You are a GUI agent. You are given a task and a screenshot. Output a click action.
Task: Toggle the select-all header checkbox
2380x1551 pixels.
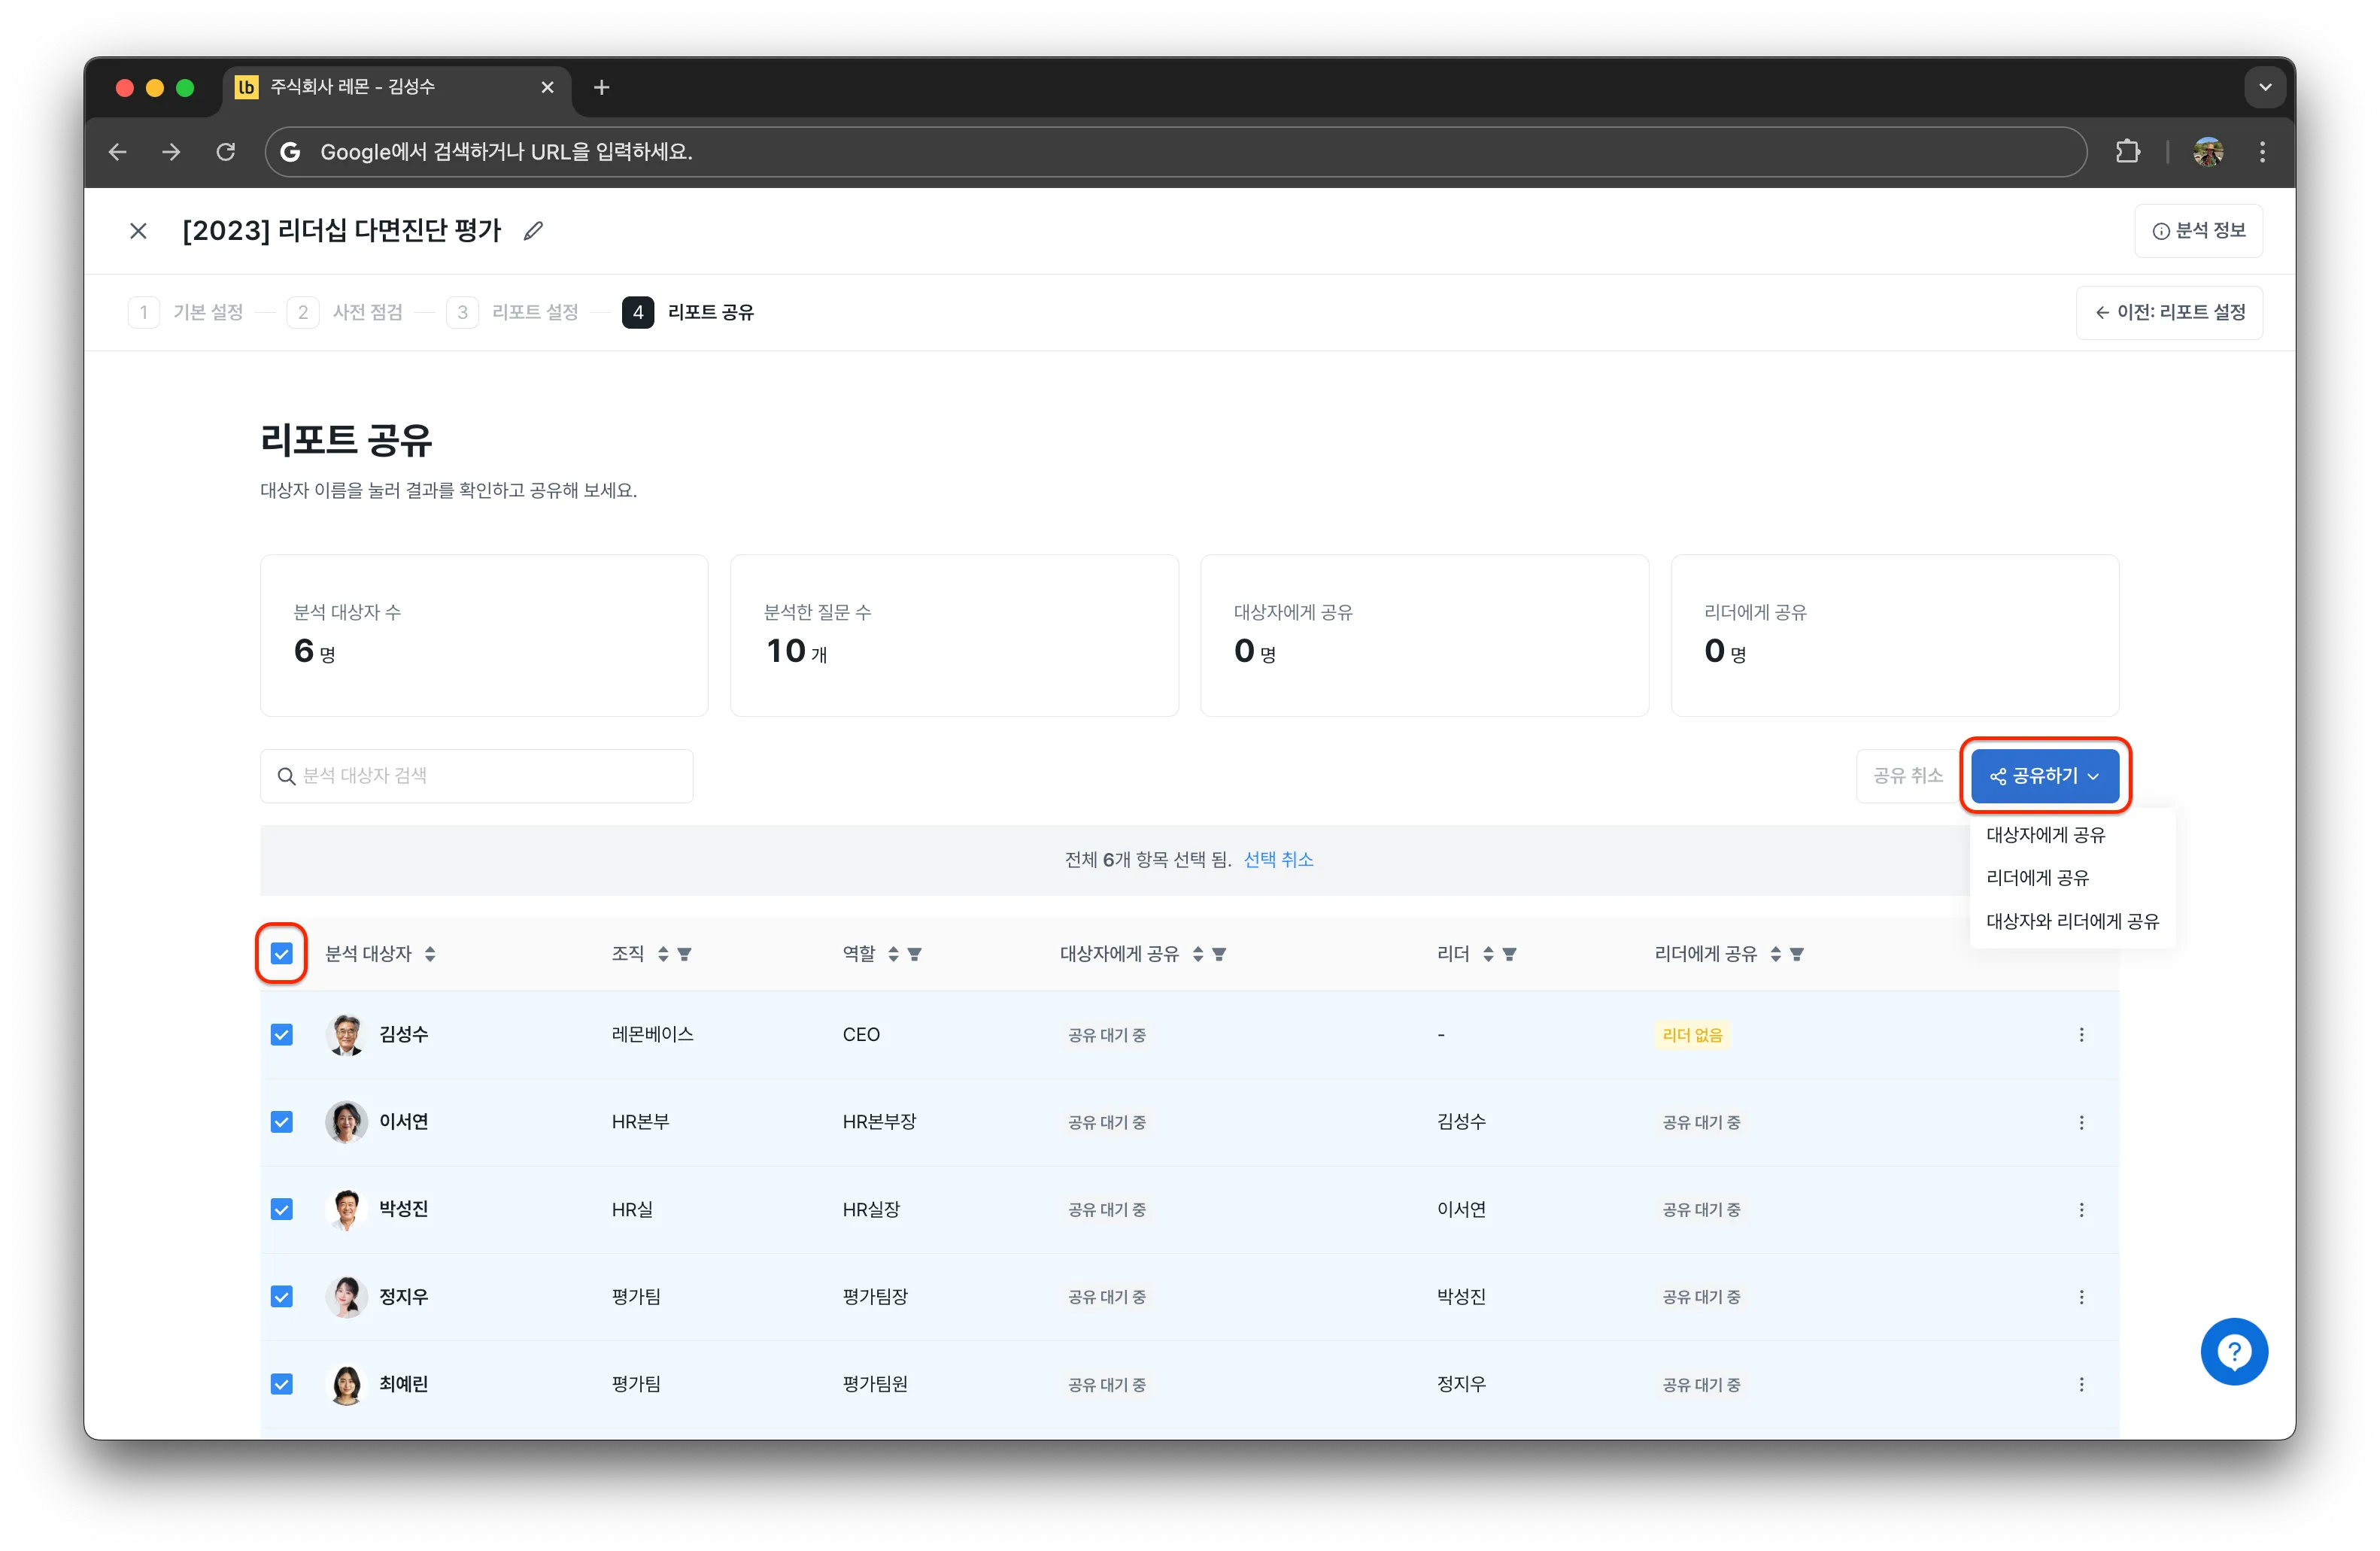pos(282,954)
